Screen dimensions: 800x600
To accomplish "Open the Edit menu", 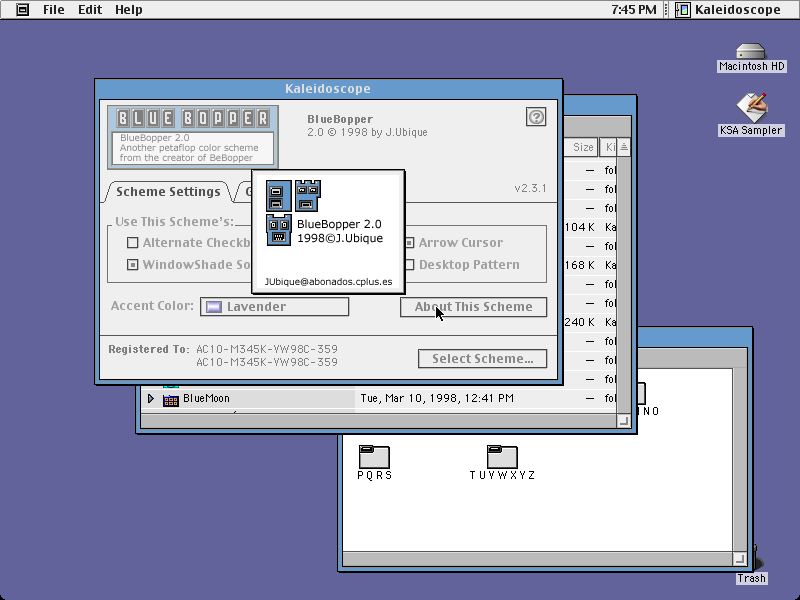I will tap(90, 9).
